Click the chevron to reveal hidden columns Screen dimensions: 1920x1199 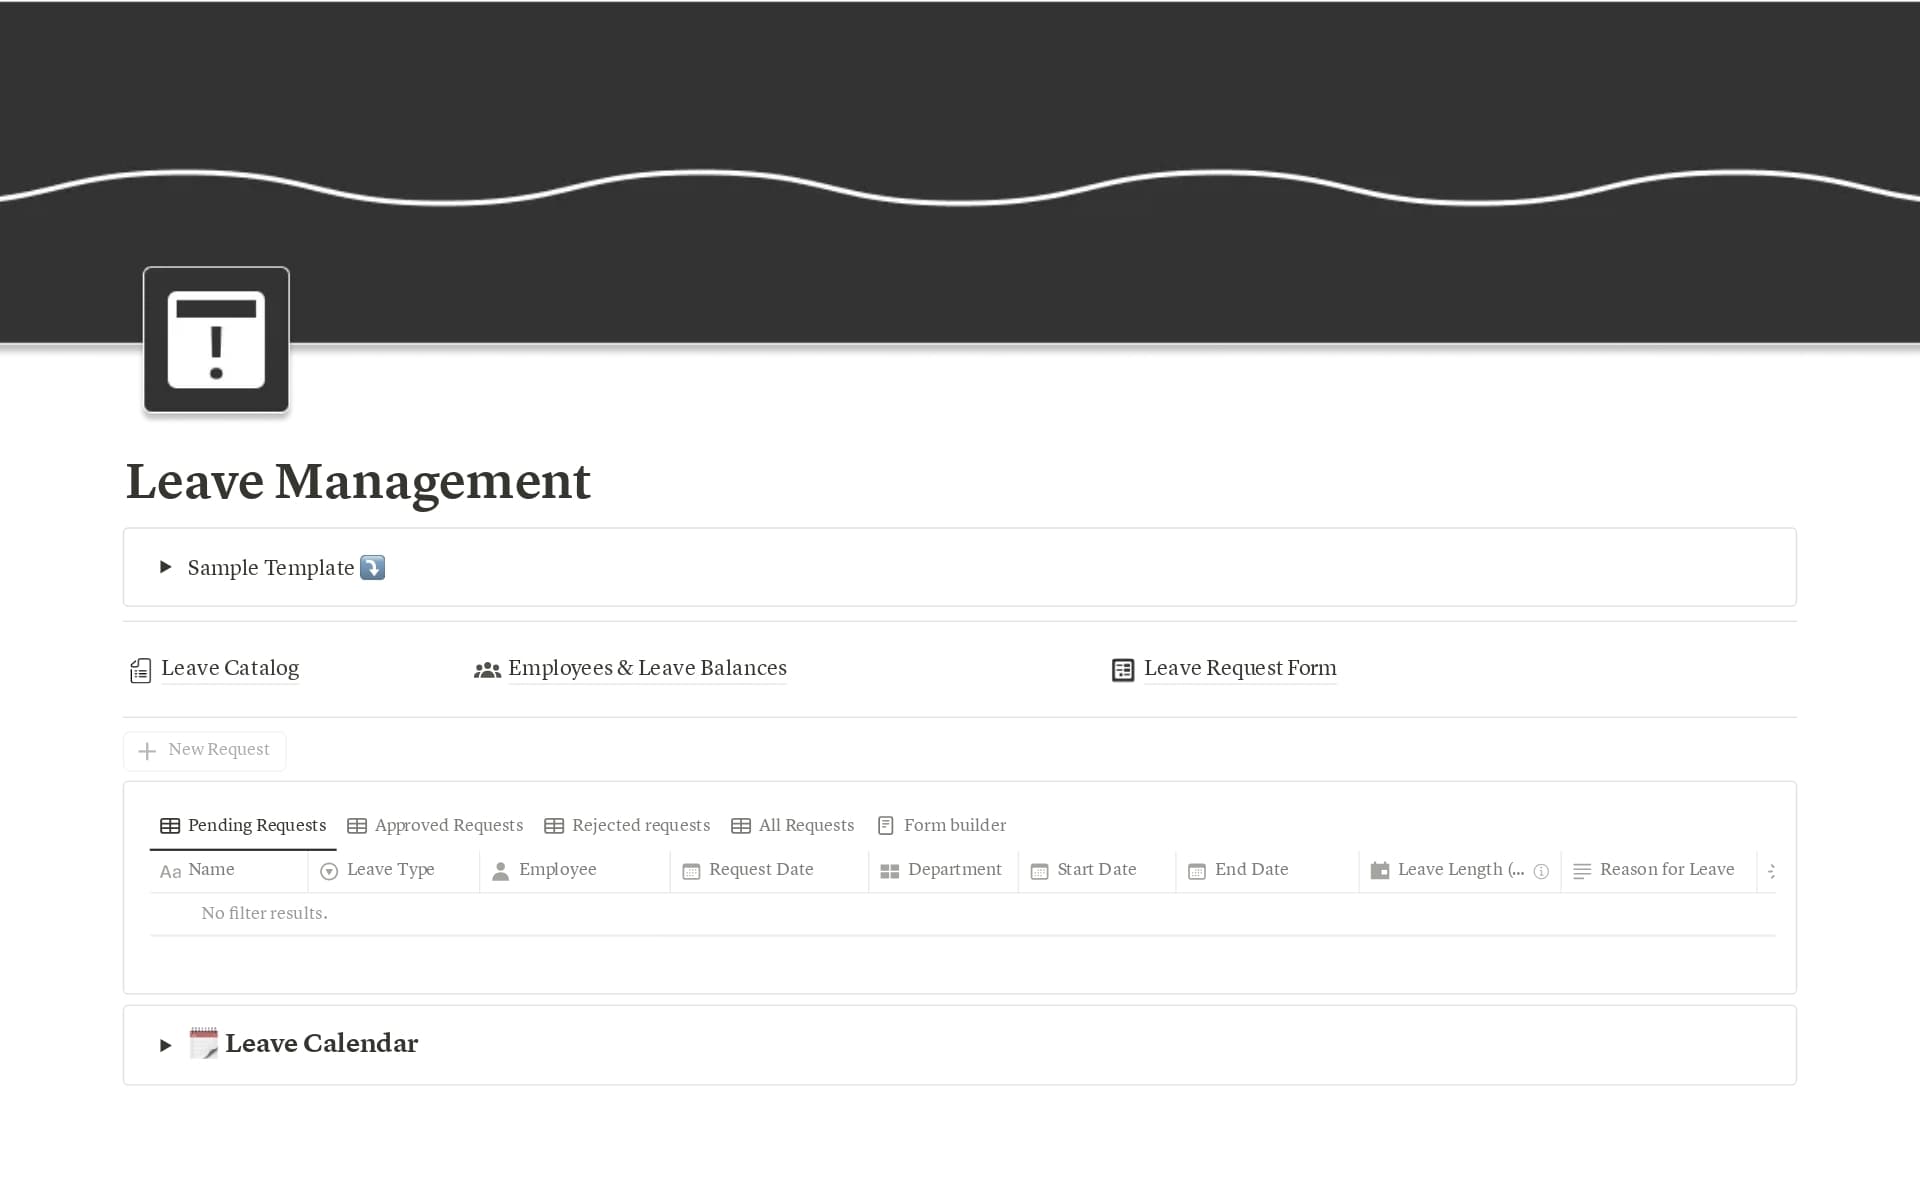[1772, 871]
